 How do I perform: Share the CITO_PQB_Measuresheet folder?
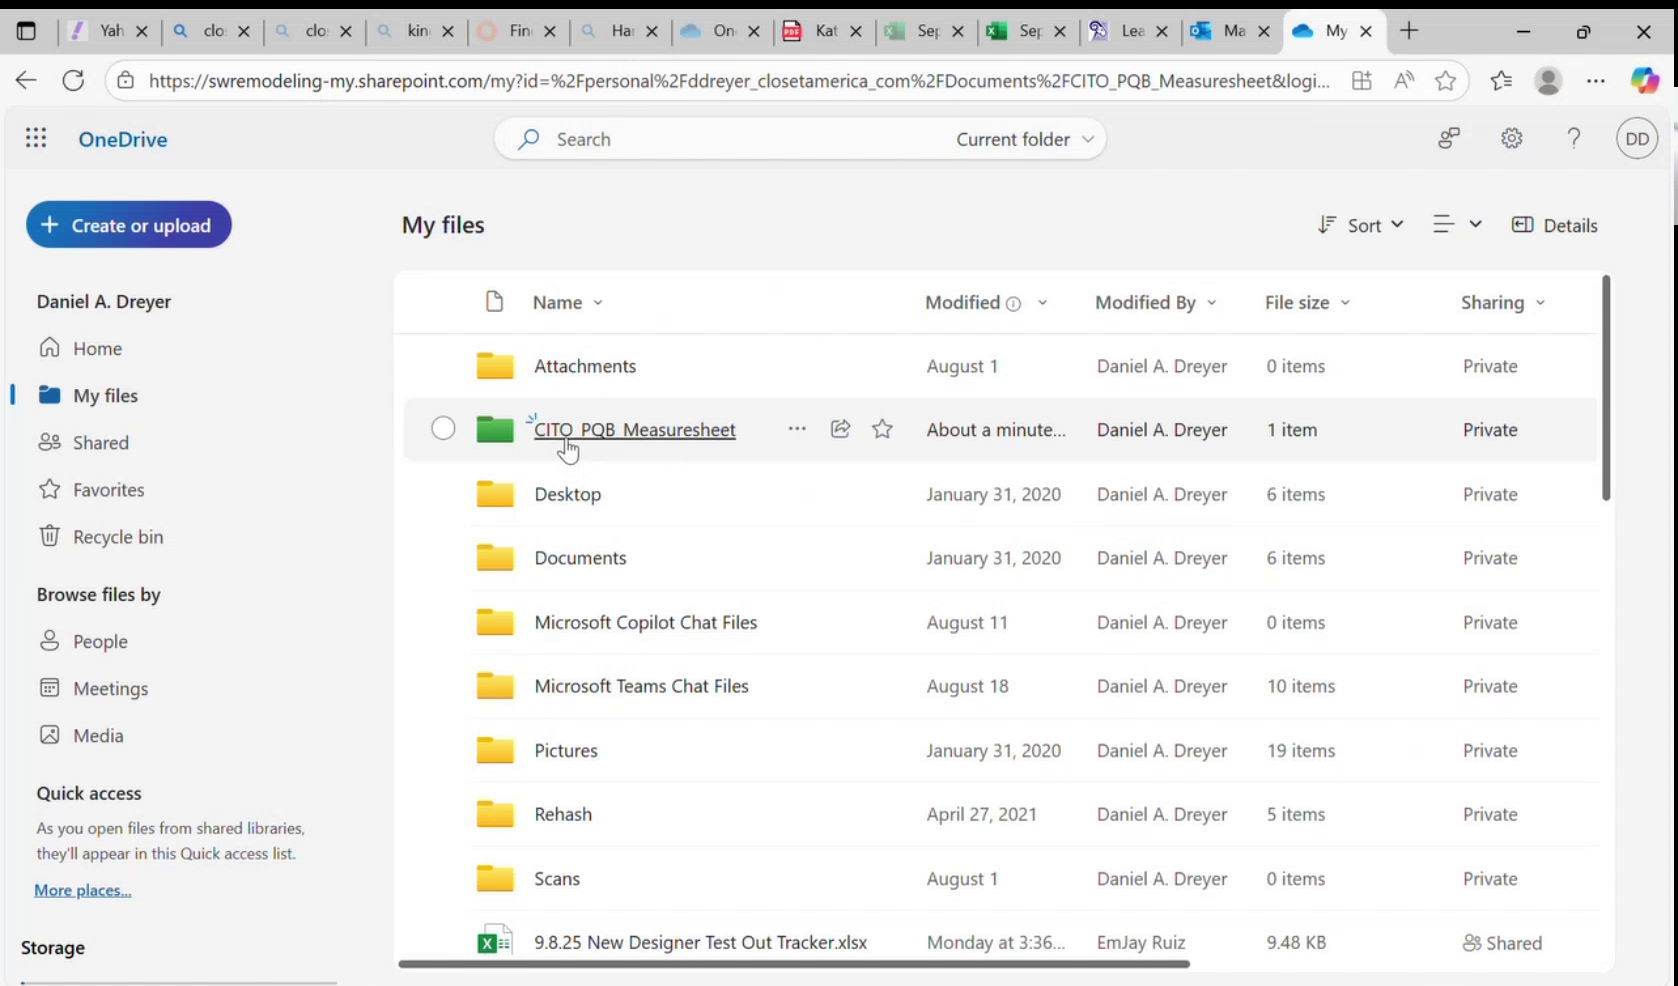839,428
